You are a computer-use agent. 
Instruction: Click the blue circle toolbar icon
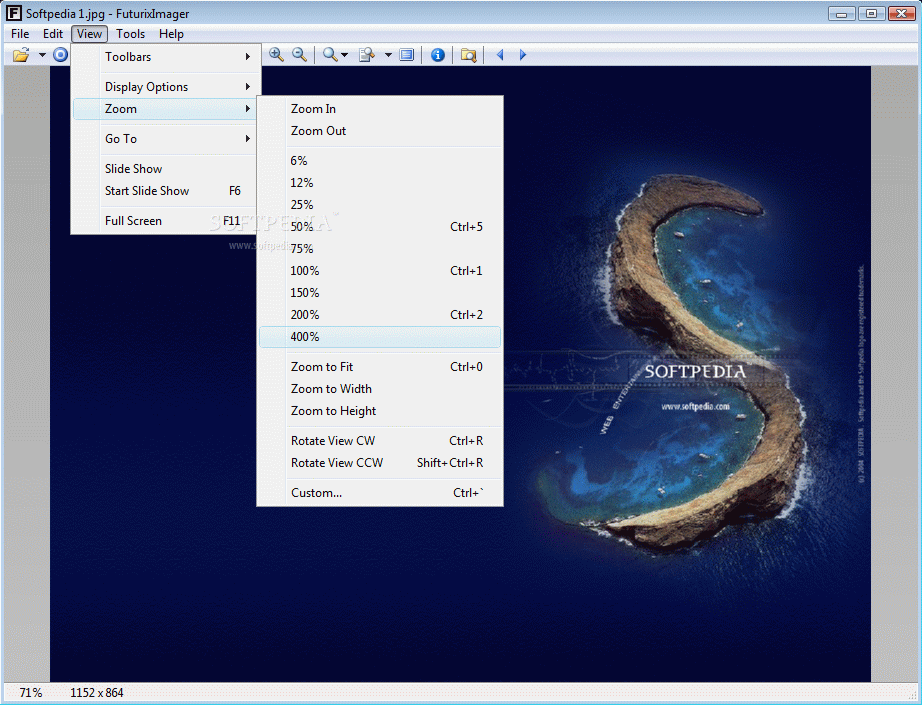(60, 55)
